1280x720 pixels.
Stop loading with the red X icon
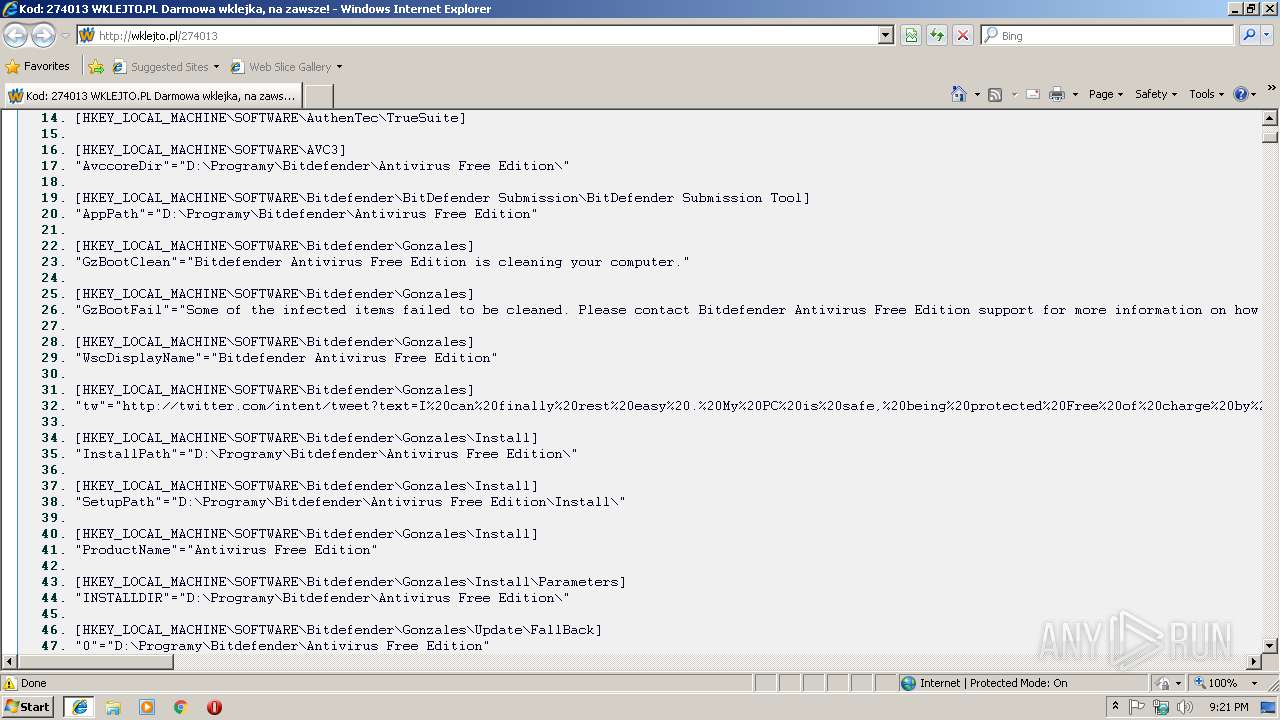click(963, 35)
